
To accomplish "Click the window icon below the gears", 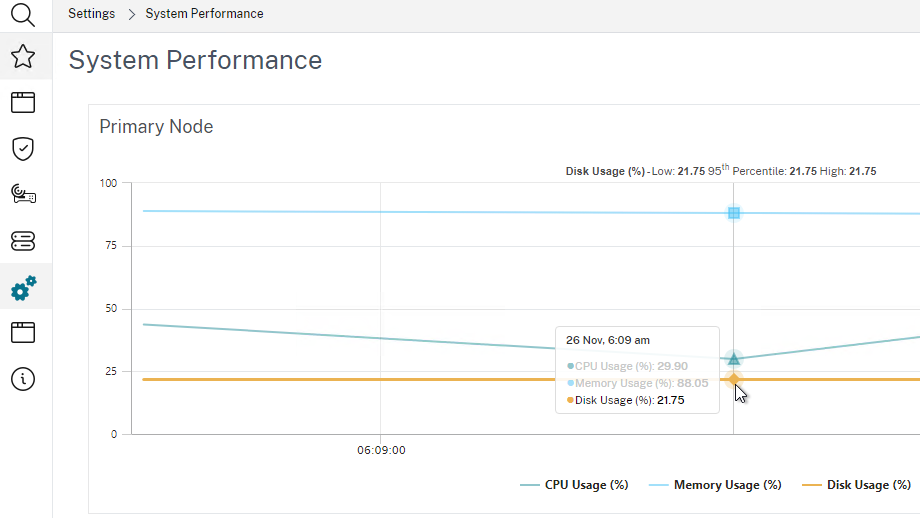I will pyautogui.click(x=23, y=333).
